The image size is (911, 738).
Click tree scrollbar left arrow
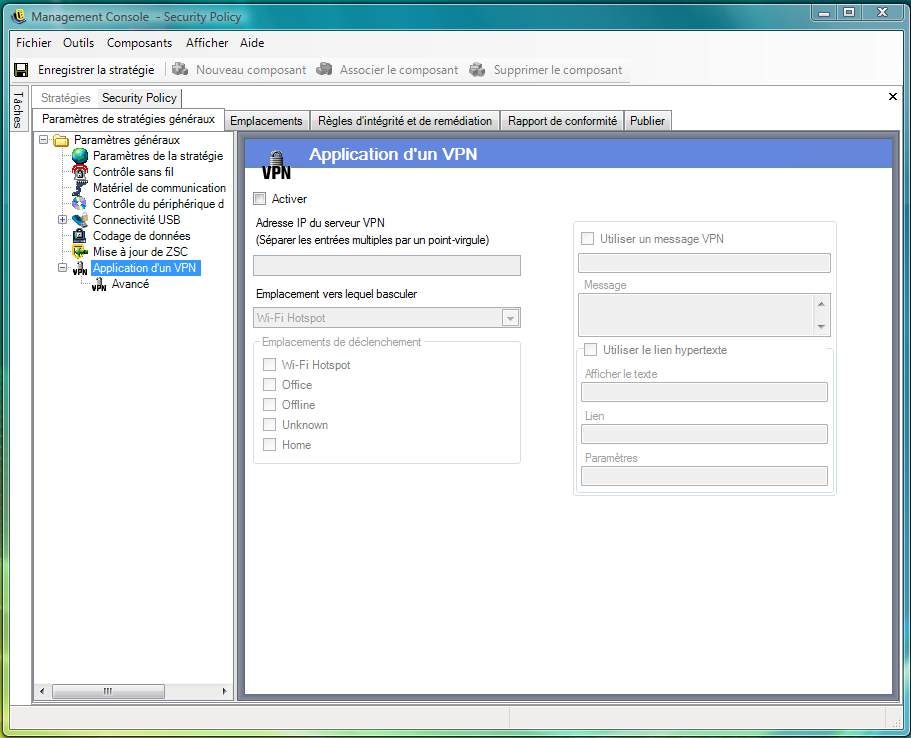[x=42, y=691]
